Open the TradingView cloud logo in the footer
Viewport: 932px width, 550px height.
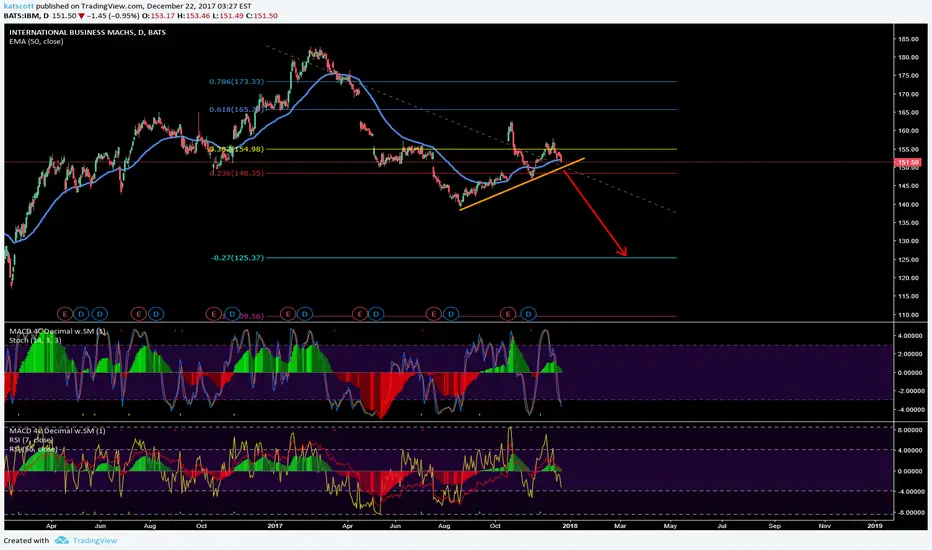[x=61, y=540]
